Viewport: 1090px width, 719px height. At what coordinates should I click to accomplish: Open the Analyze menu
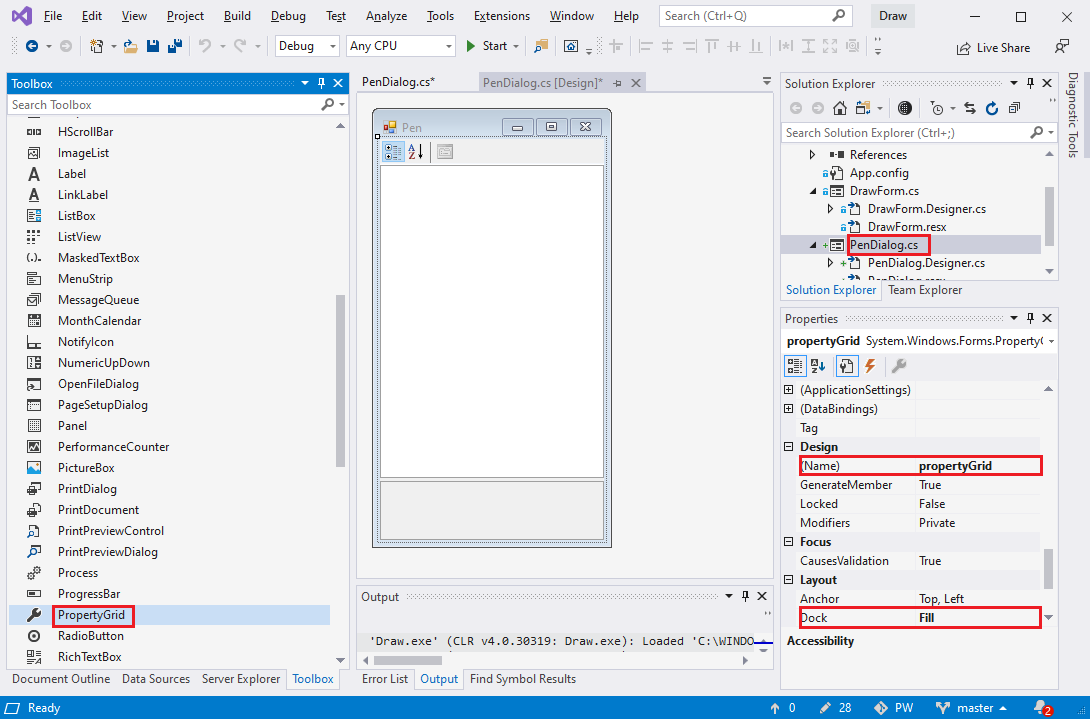coord(386,16)
